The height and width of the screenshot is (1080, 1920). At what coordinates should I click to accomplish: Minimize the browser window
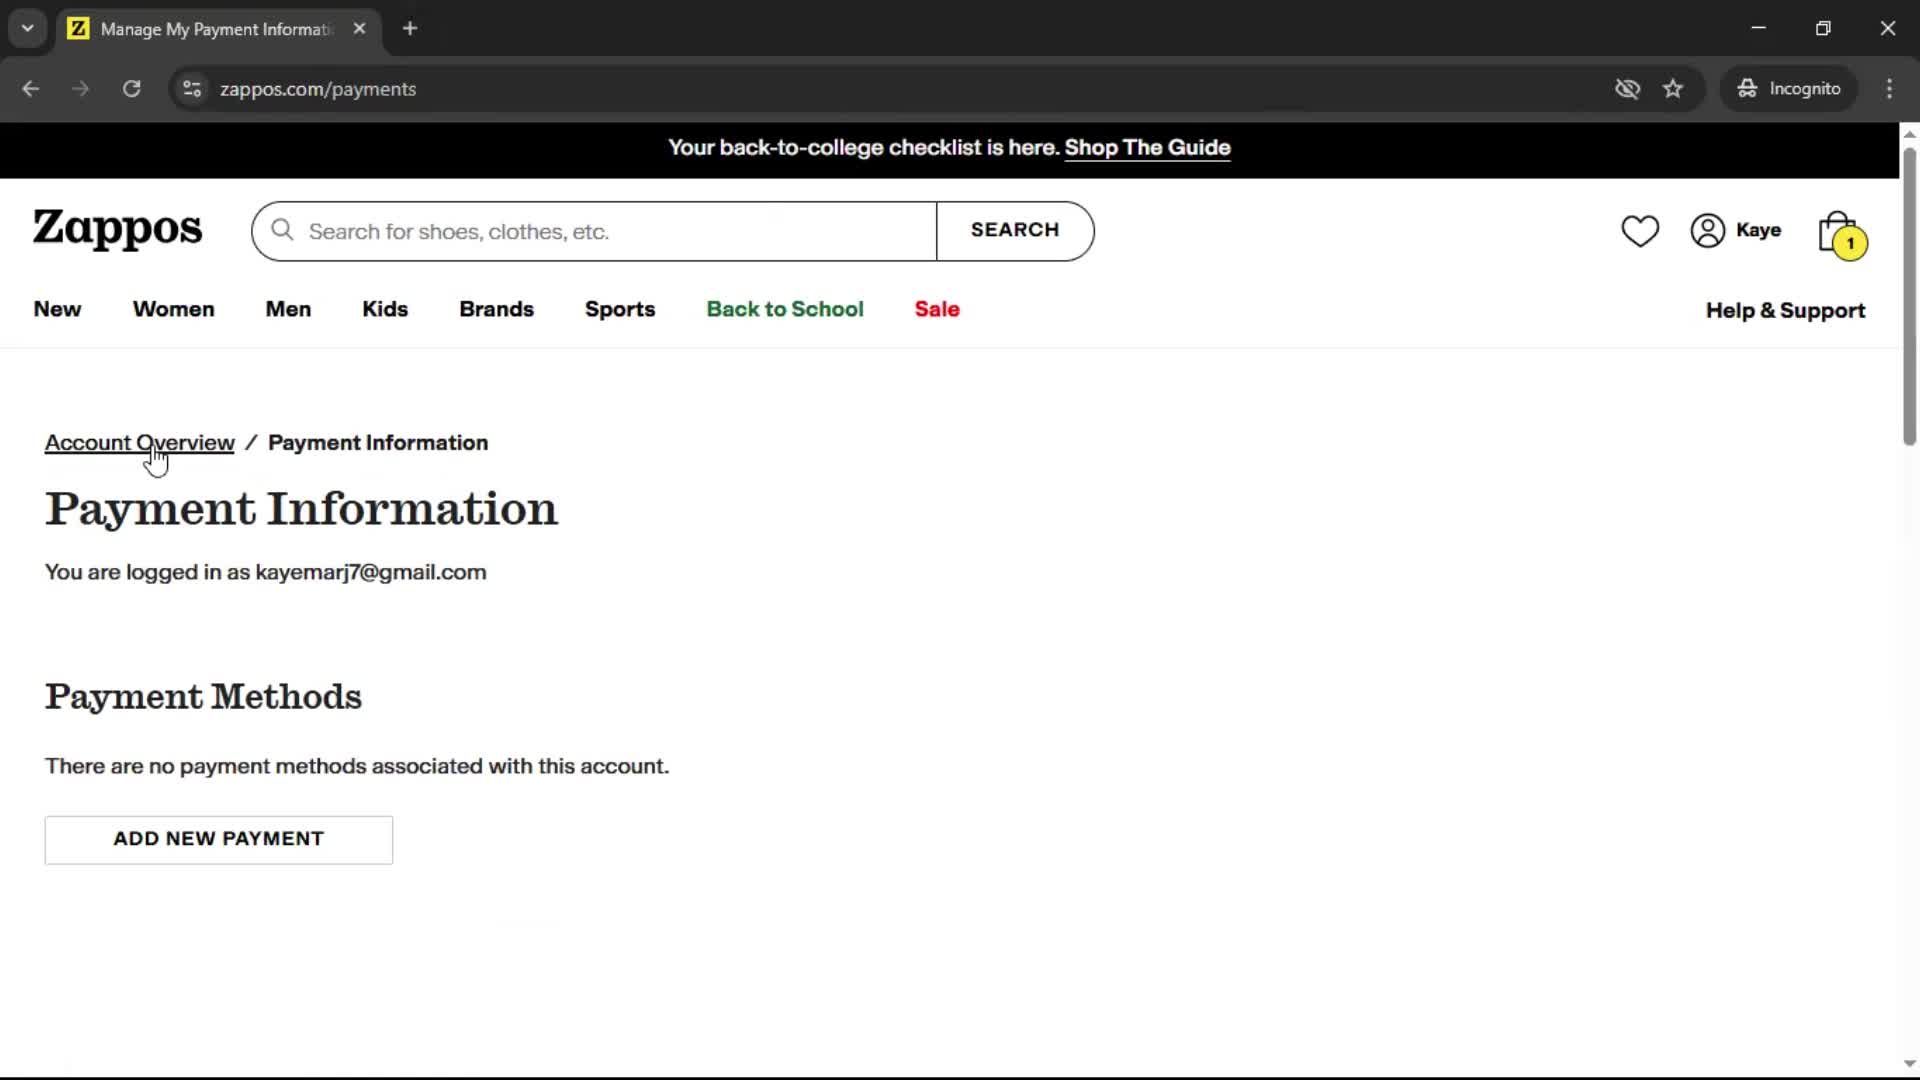point(1758,29)
